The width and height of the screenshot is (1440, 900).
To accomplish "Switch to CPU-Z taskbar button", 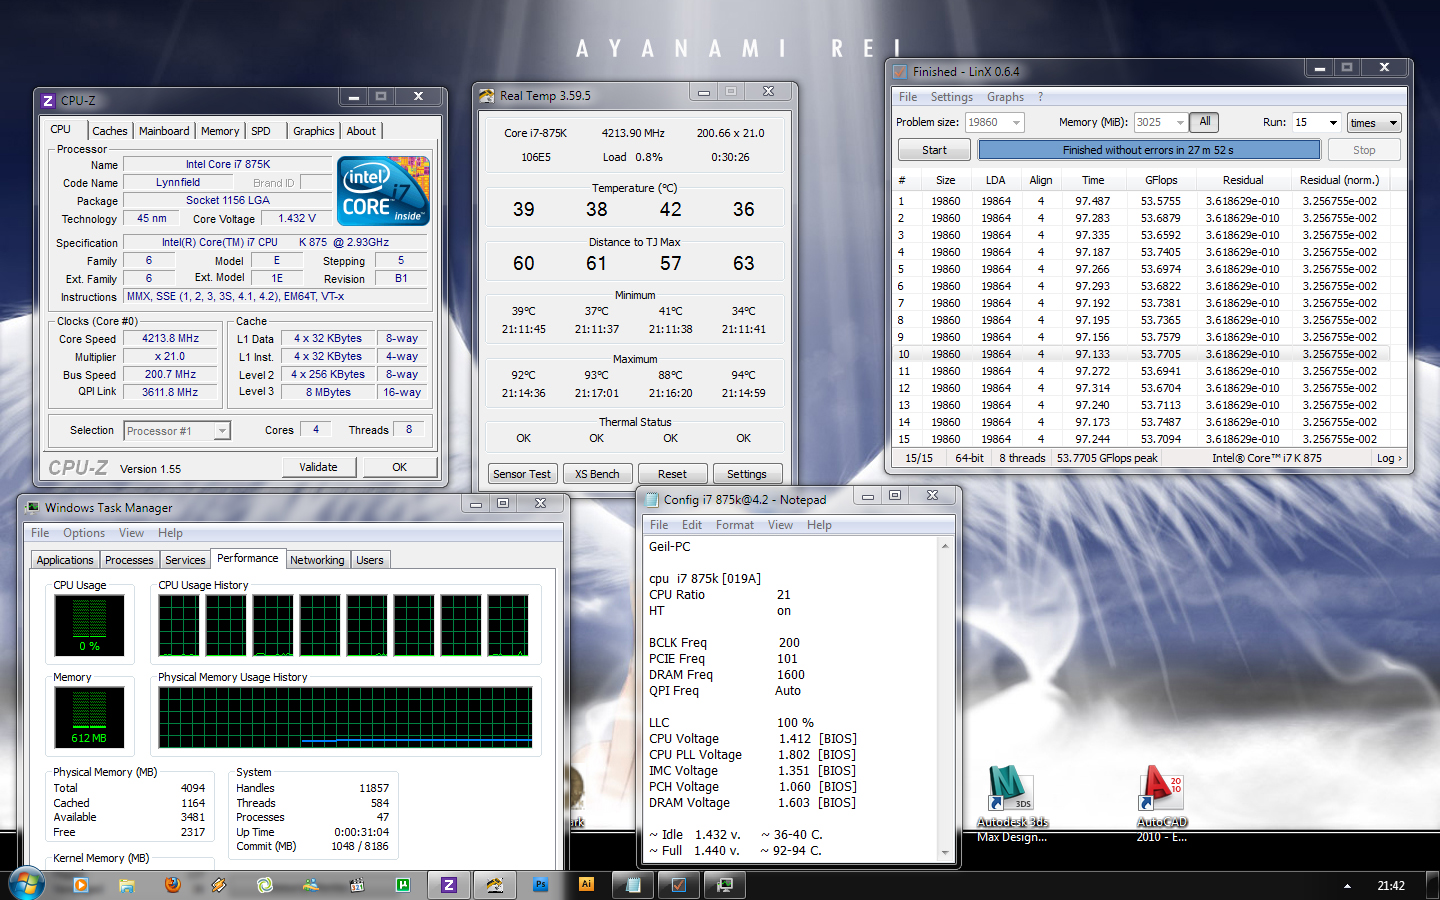I will point(449,885).
